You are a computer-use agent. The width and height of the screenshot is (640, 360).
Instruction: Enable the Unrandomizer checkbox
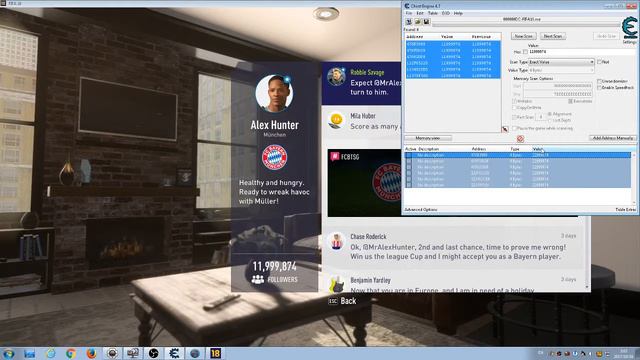tap(599, 81)
